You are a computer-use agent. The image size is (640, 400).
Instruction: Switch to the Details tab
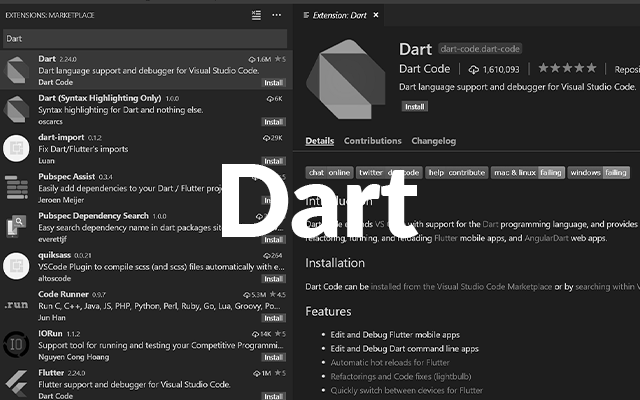pos(320,141)
